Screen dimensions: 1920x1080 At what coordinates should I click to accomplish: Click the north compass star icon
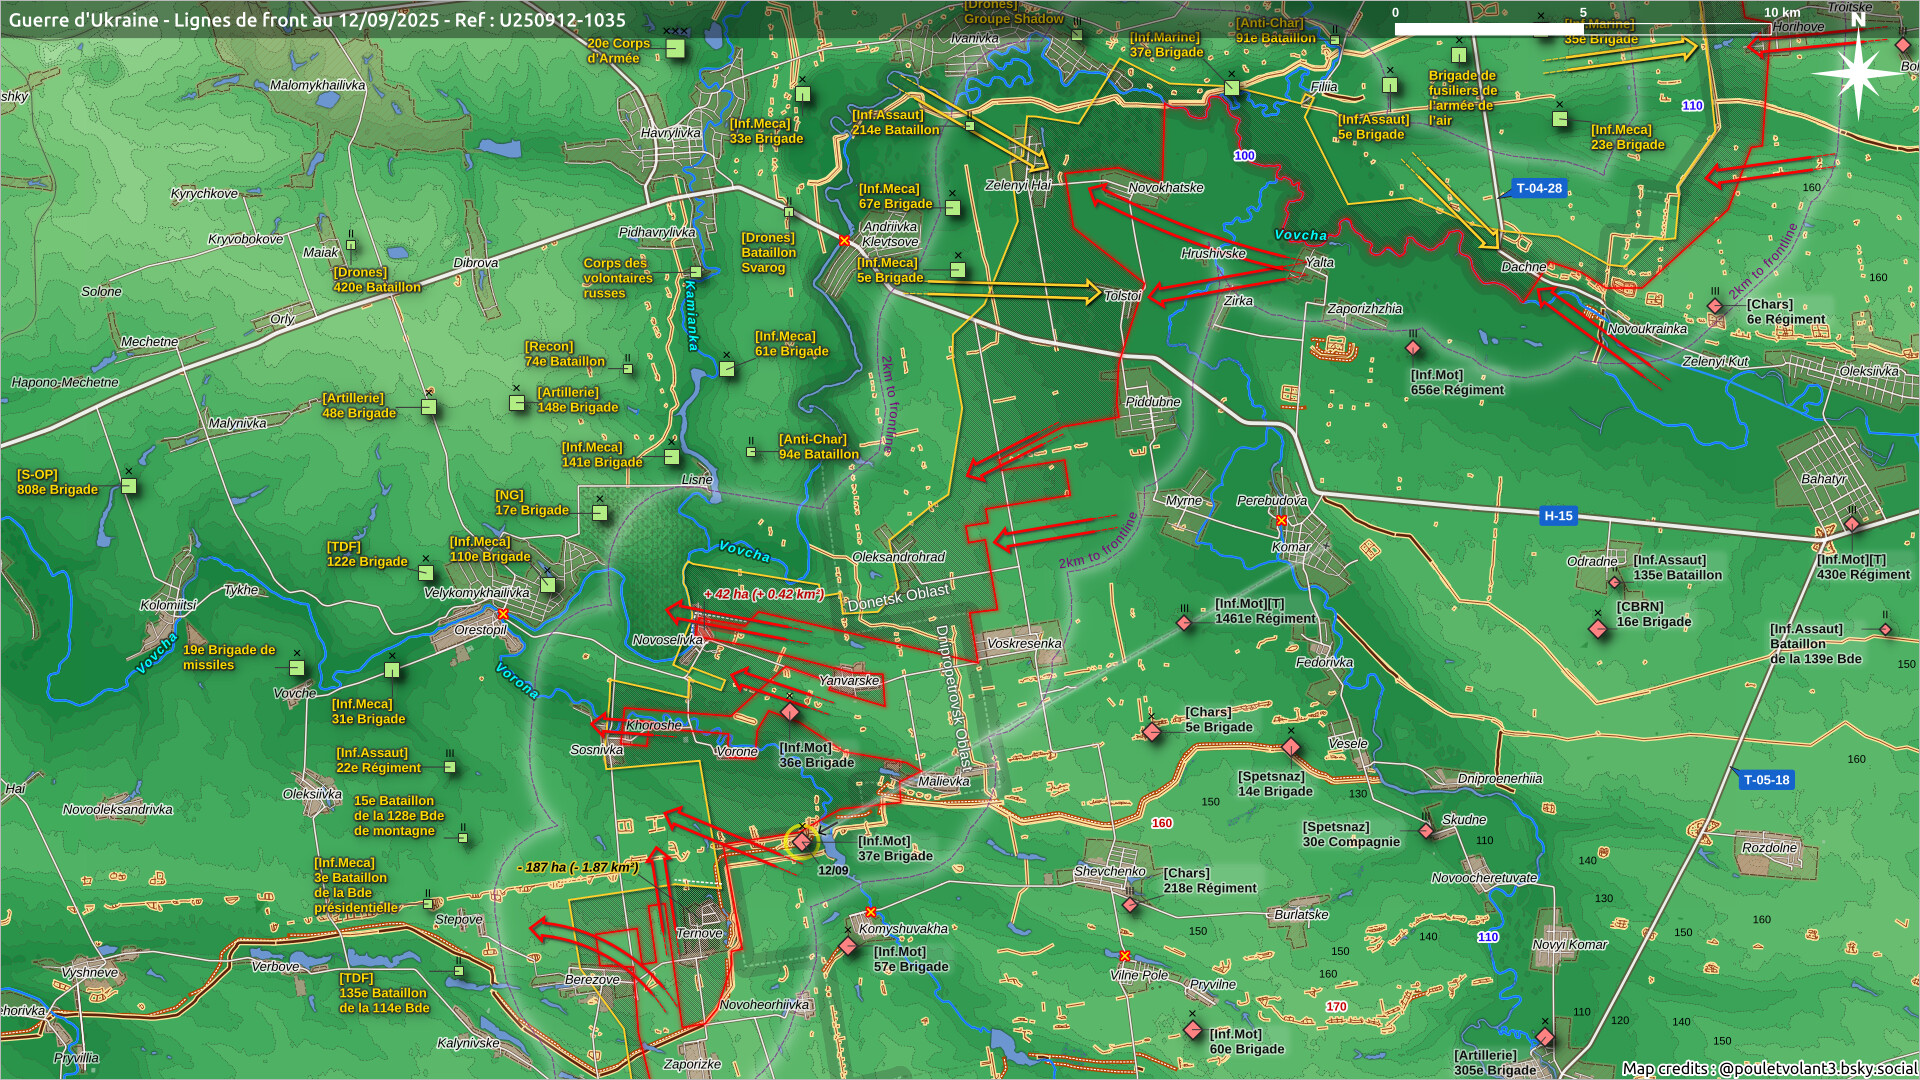pos(1858,72)
